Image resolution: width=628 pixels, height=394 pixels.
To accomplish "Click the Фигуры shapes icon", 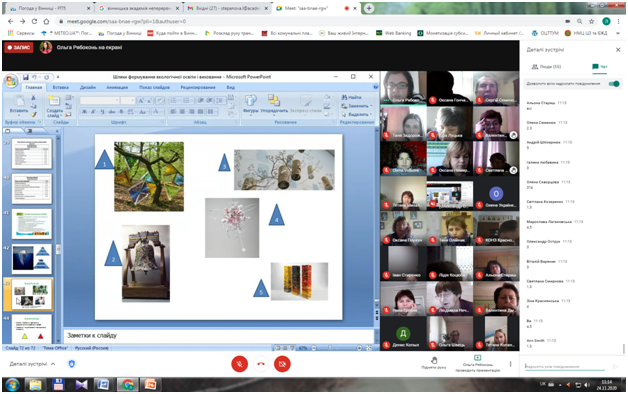I will pyautogui.click(x=251, y=101).
